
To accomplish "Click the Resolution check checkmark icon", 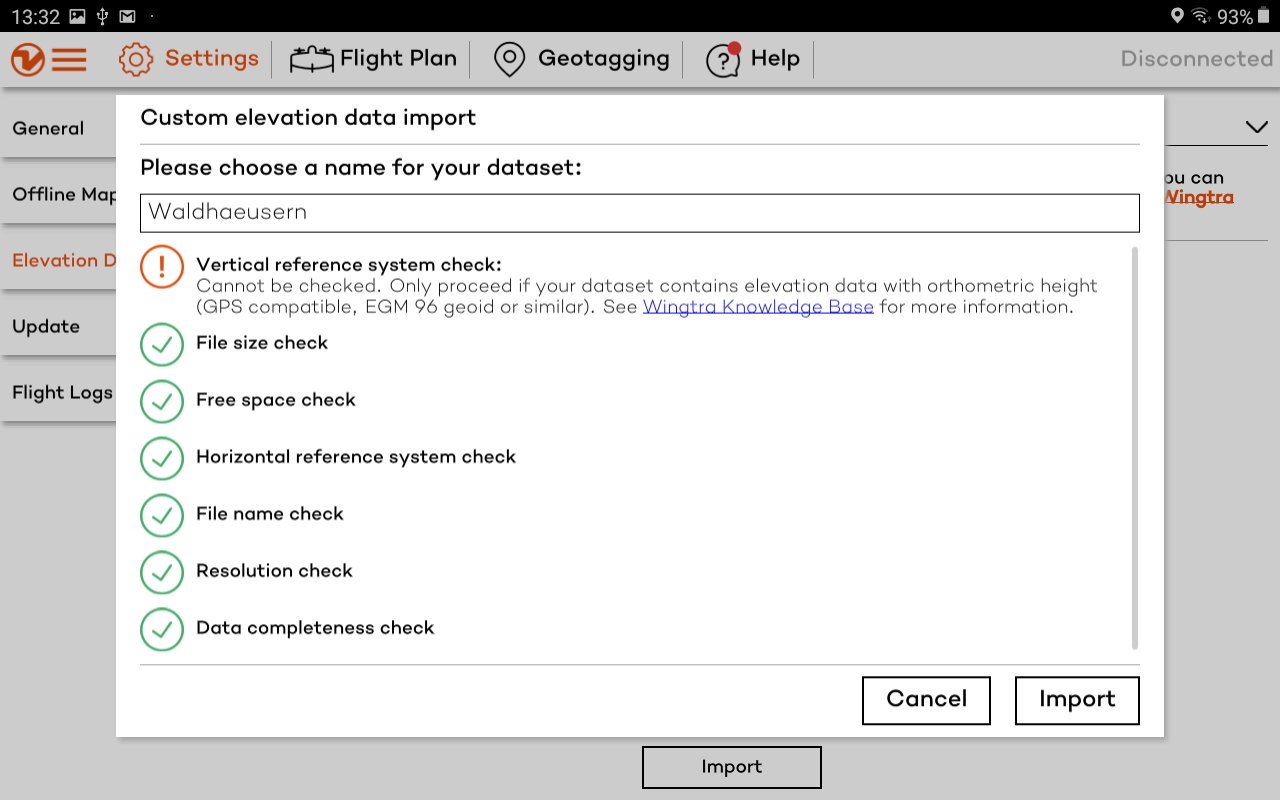I will 162,572.
